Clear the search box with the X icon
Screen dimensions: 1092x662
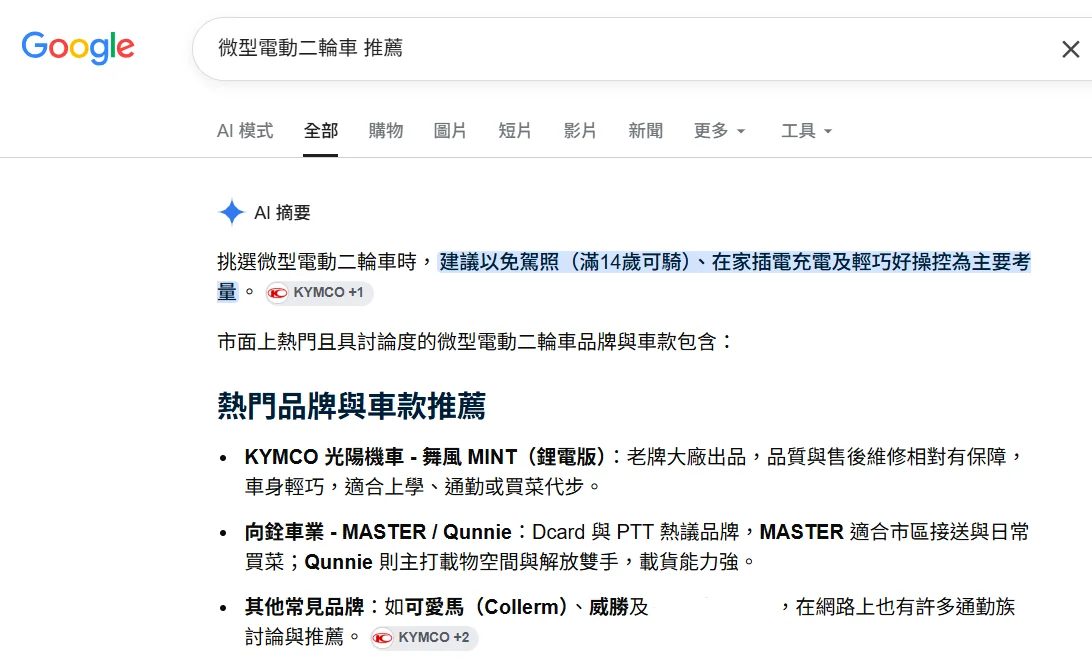[1070, 49]
